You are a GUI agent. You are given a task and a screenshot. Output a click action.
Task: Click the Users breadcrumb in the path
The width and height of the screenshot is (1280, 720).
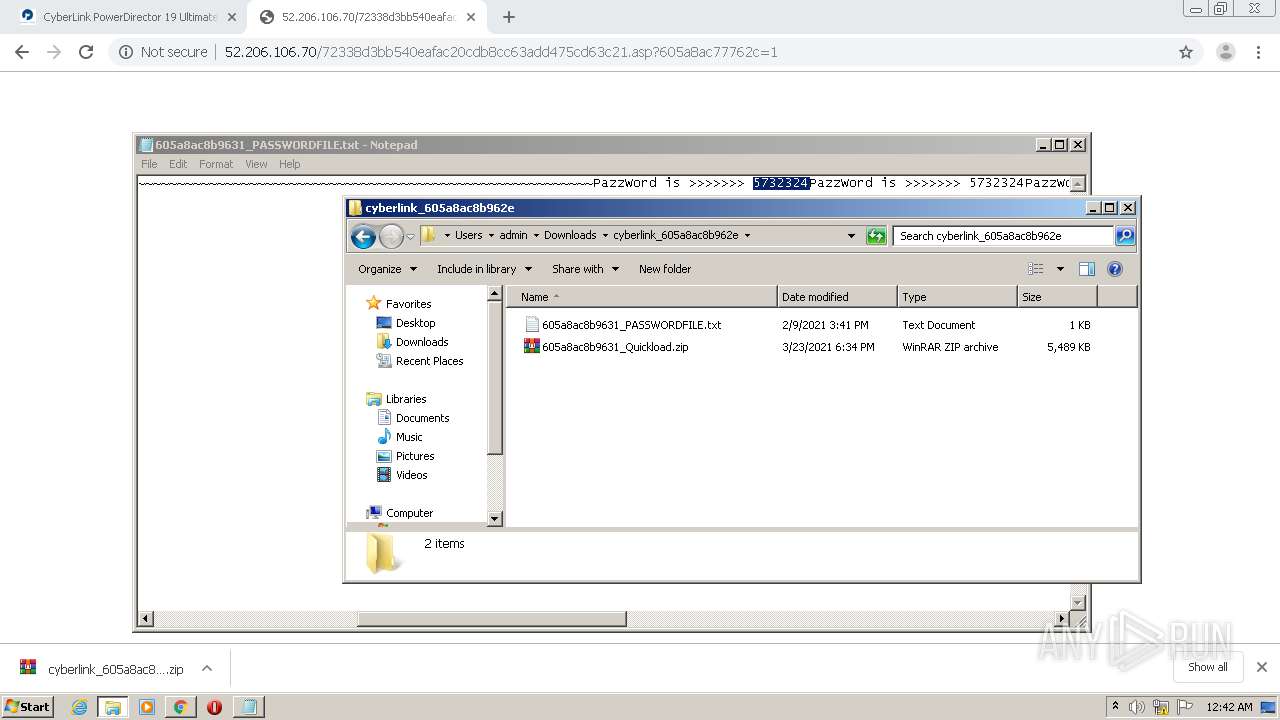pyautogui.click(x=468, y=235)
